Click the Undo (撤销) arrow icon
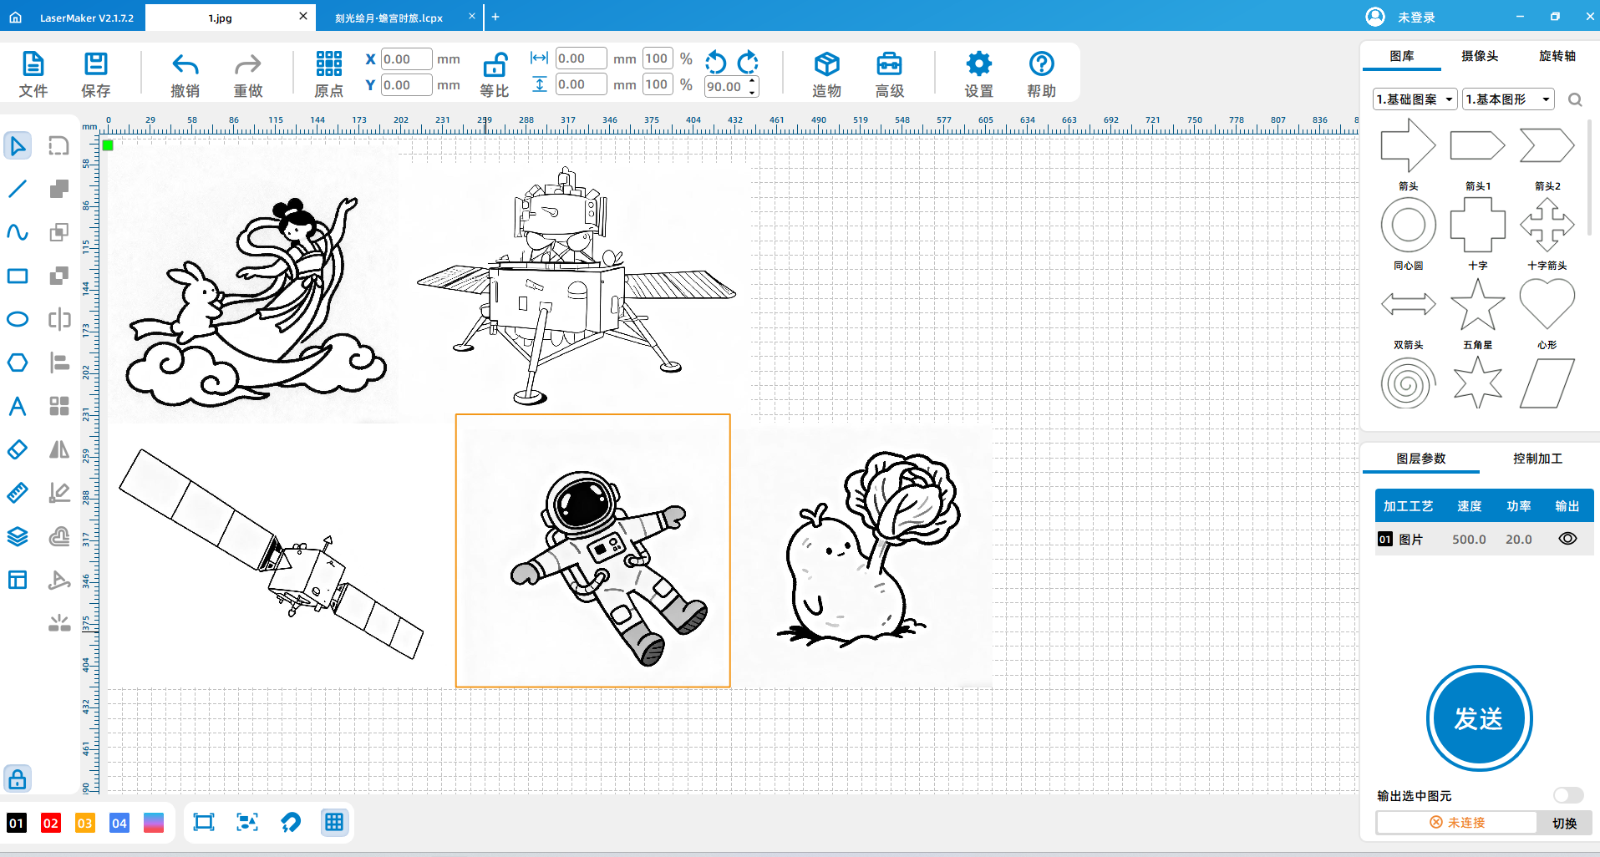This screenshot has height=857, width=1600. pos(185,65)
